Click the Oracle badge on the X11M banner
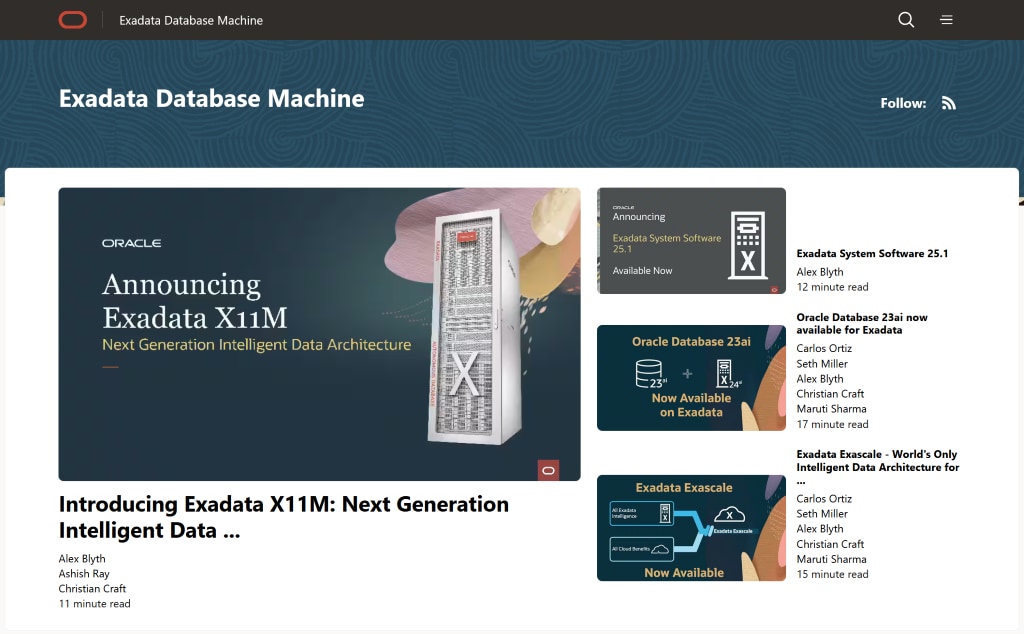The image size is (1024, 634). pyautogui.click(x=547, y=470)
